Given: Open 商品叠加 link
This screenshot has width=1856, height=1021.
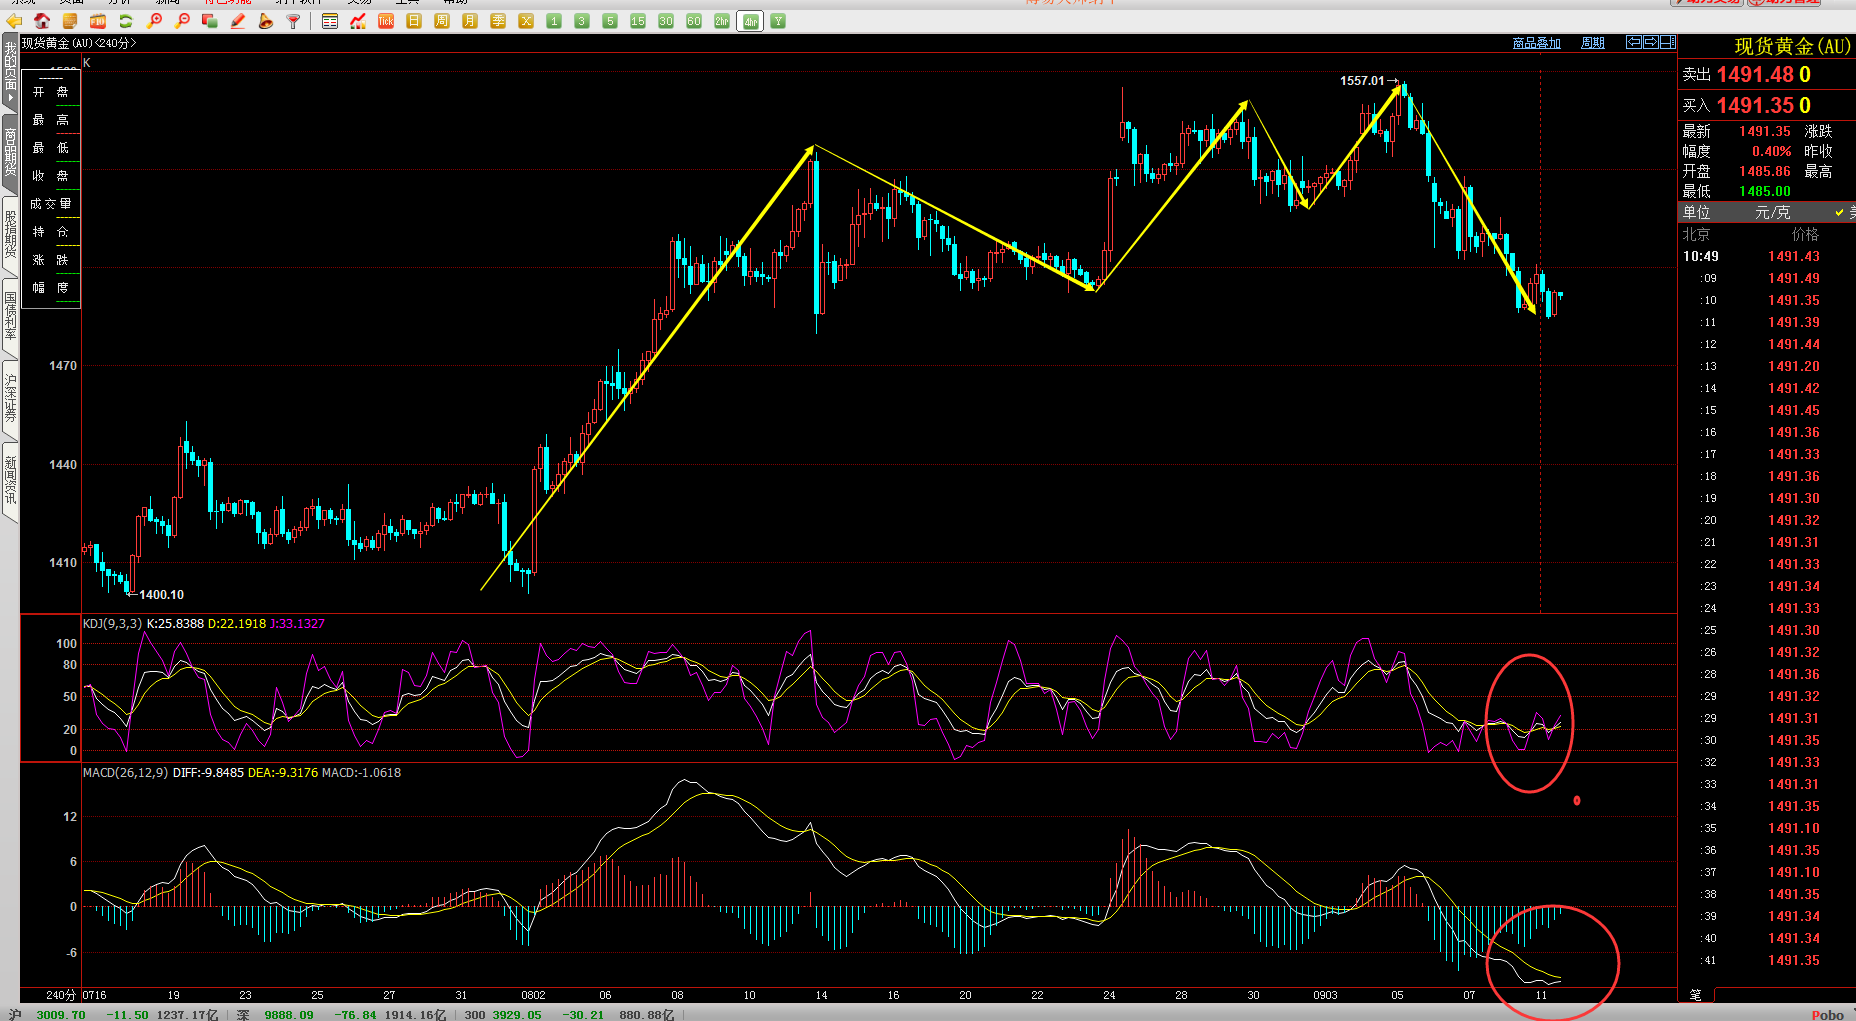Looking at the screenshot, I should tap(1537, 43).
